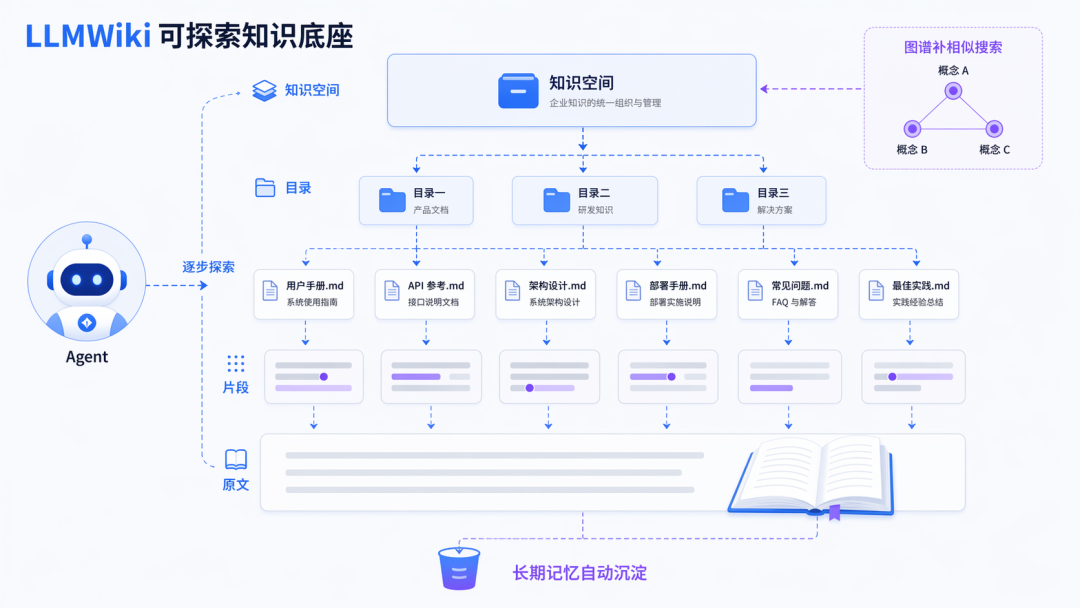Select the Agent robot avatar
The image size is (1080, 608).
click(x=87, y=281)
